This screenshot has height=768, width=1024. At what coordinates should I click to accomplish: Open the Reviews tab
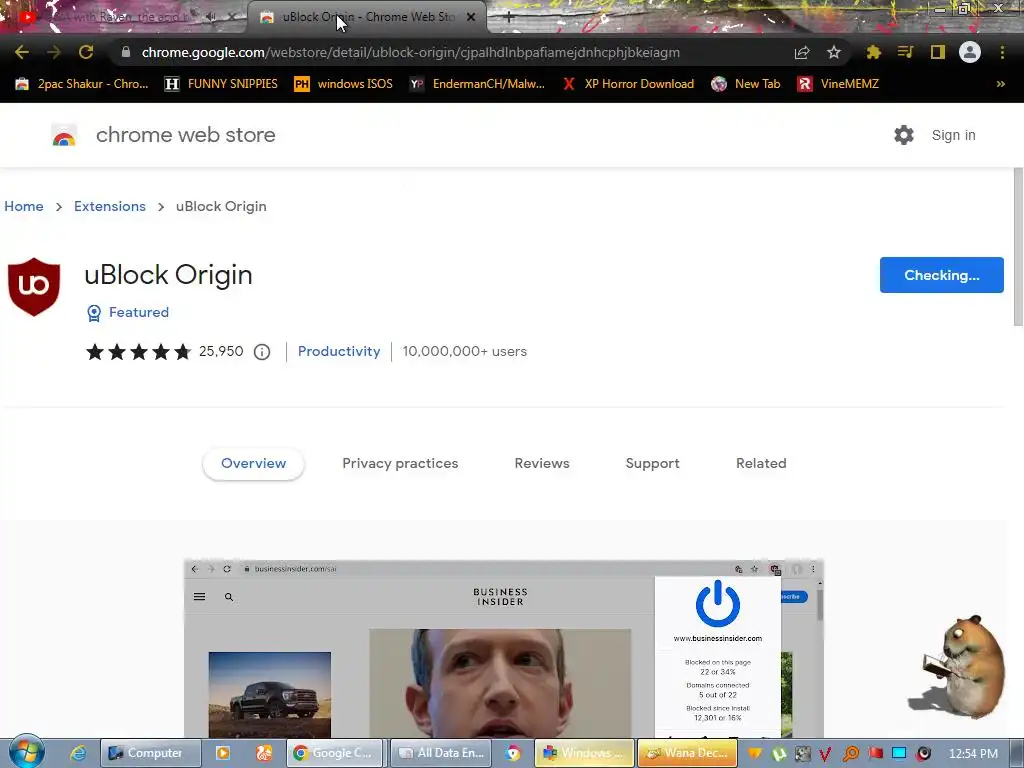tap(542, 464)
